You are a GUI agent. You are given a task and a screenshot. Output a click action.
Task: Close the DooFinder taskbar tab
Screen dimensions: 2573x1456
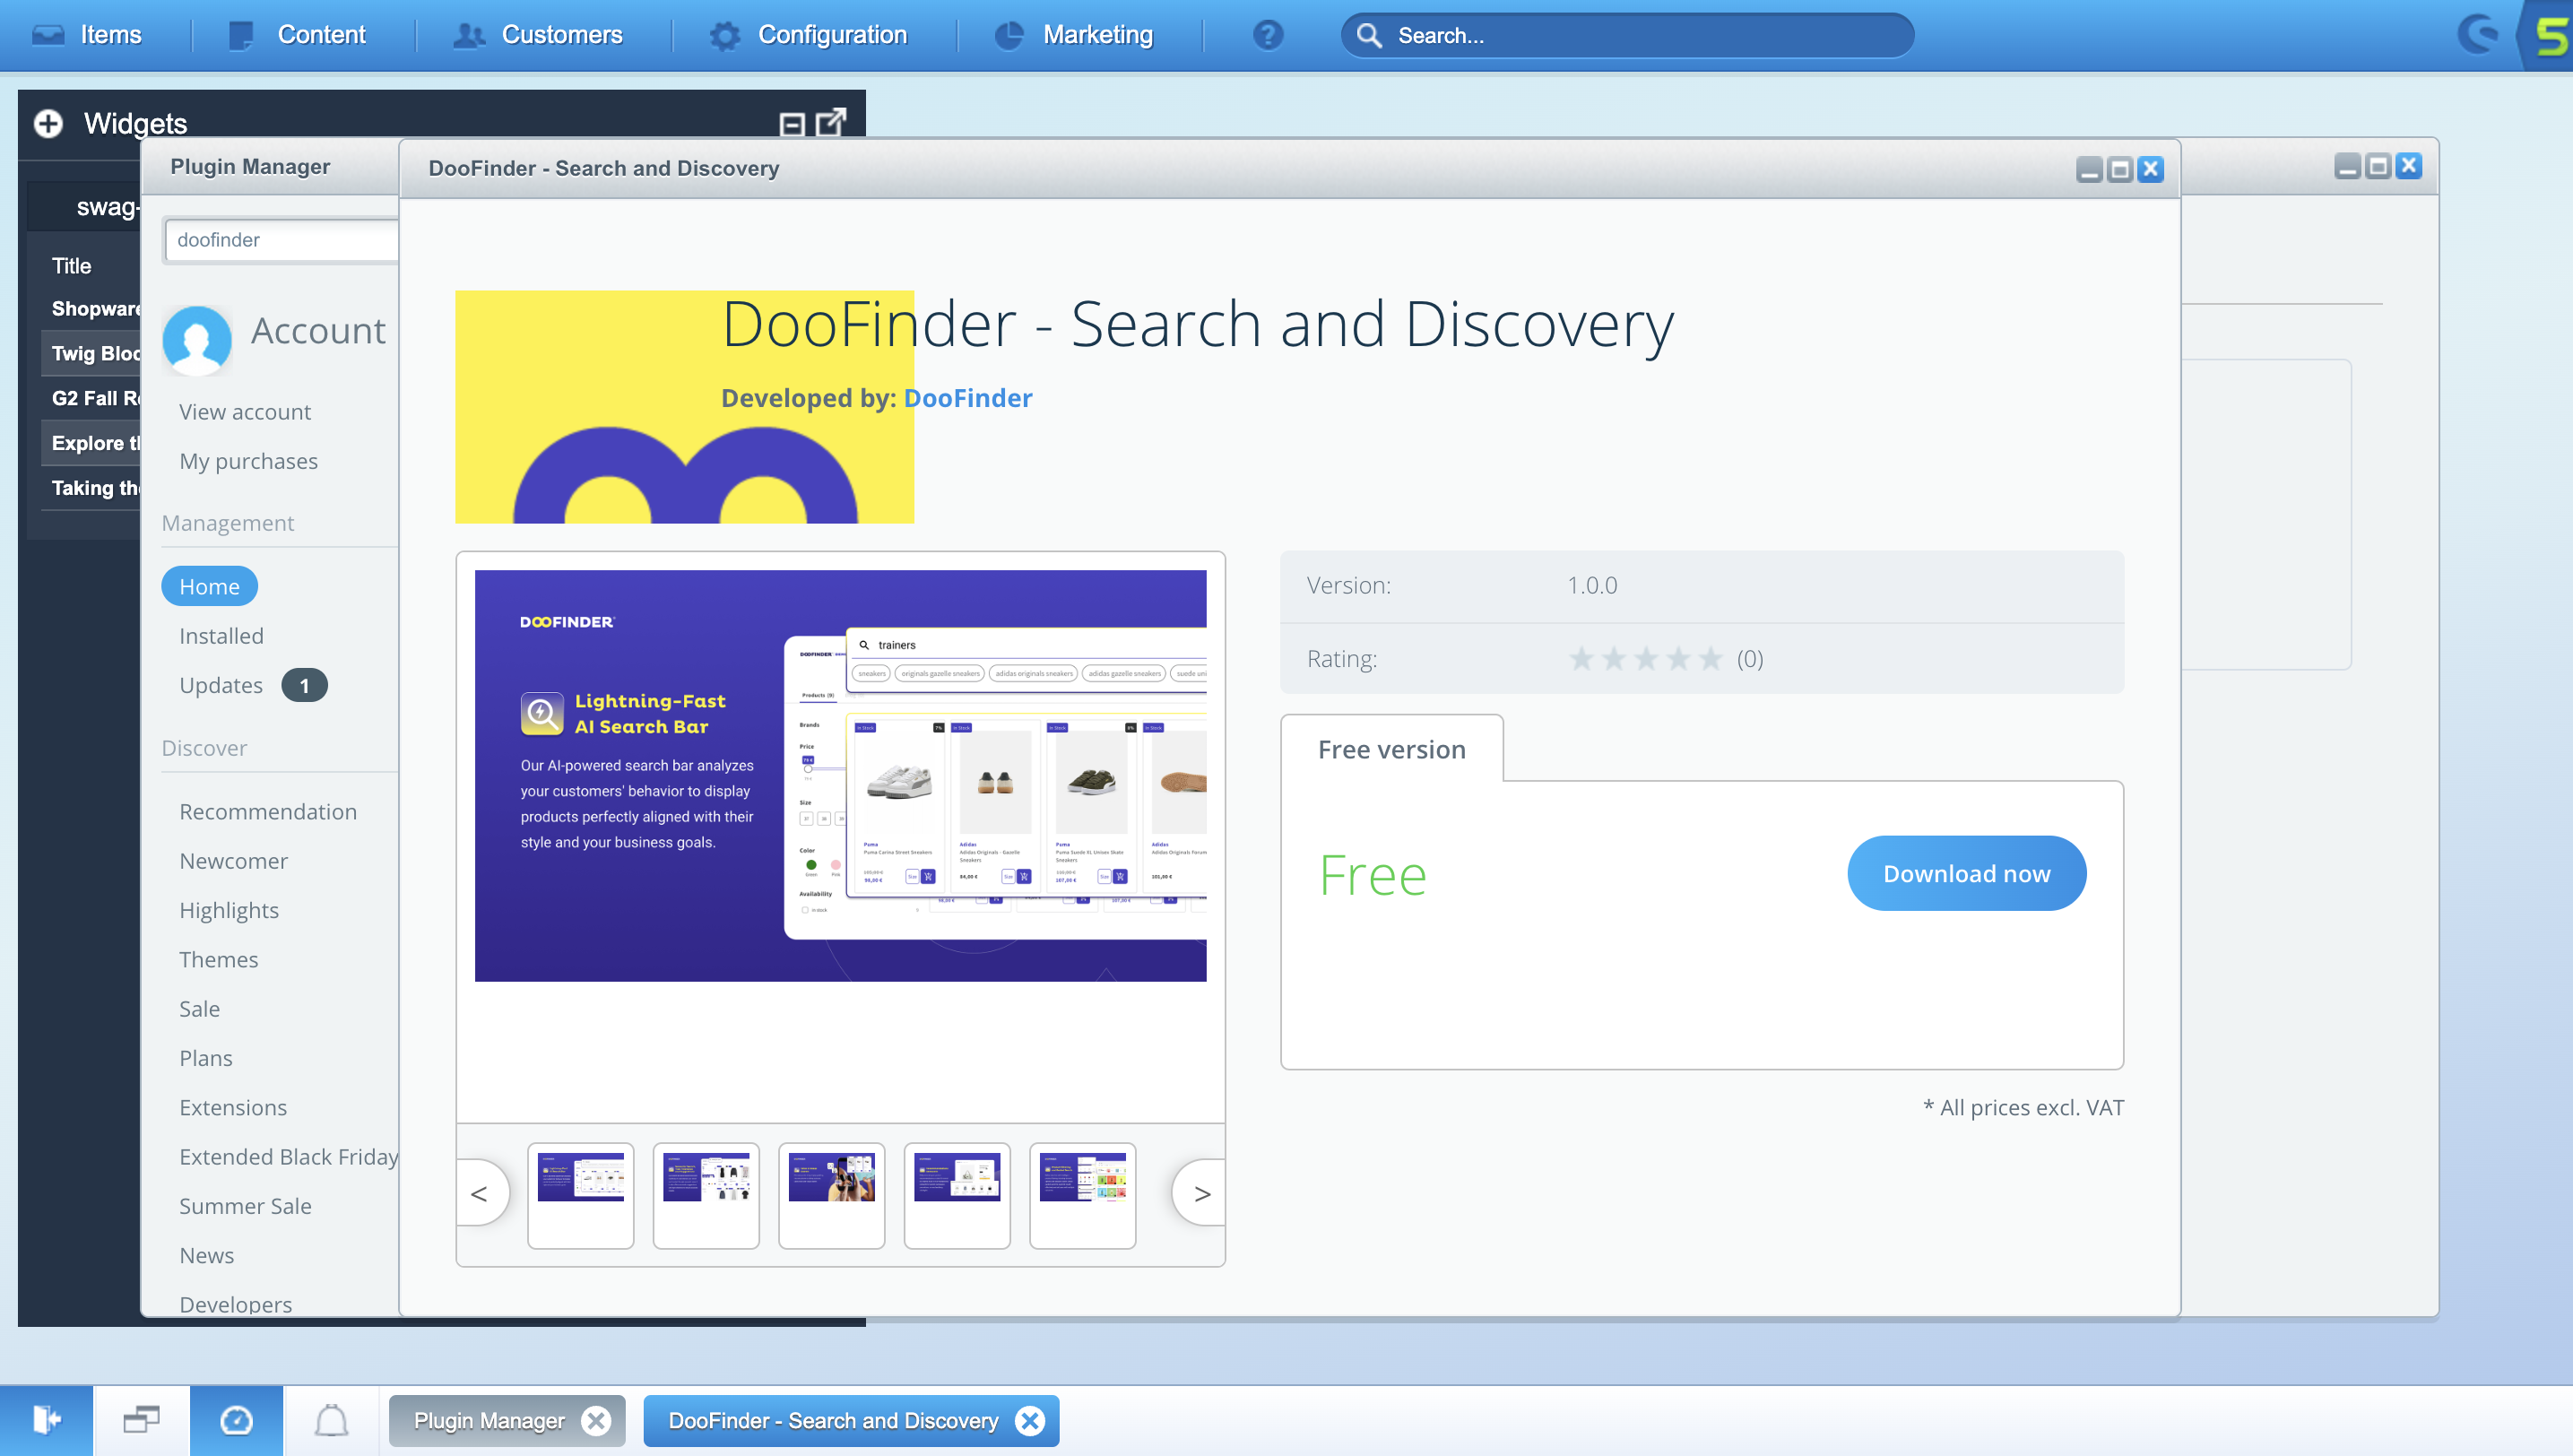pyautogui.click(x=1030, y=1420)
